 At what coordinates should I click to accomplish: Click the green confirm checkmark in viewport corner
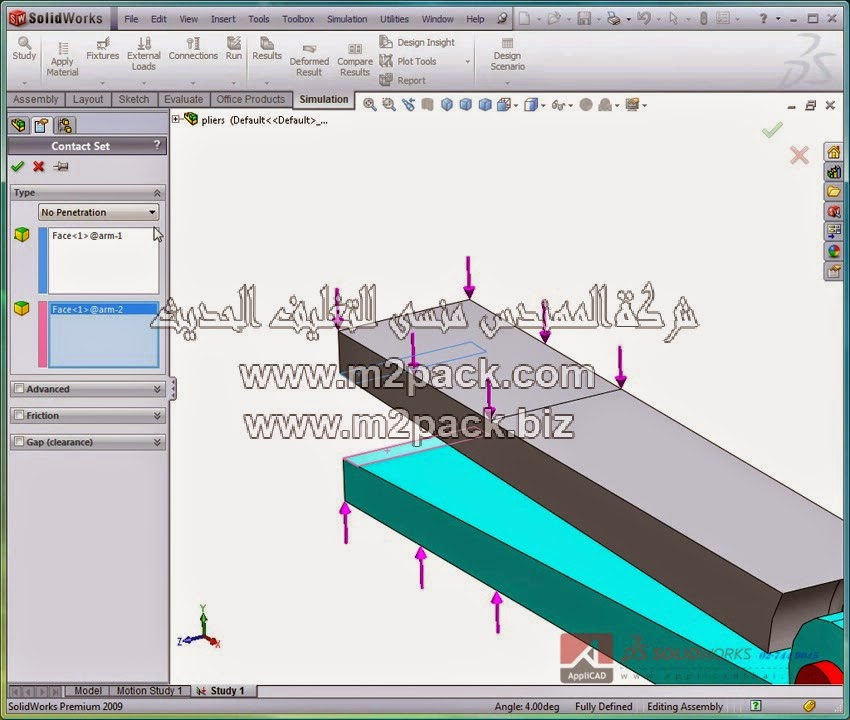pos(772,130)
